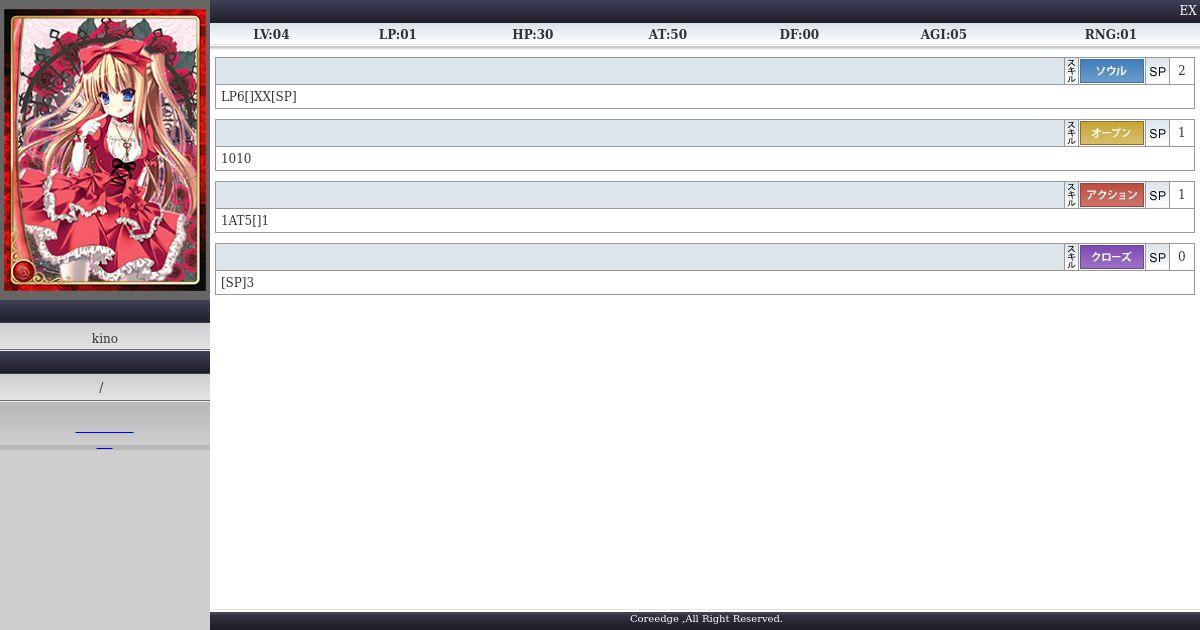Click the SP icon in the クローズ row
Screen dimensions: 1200x630
[x=1157, y=257]
